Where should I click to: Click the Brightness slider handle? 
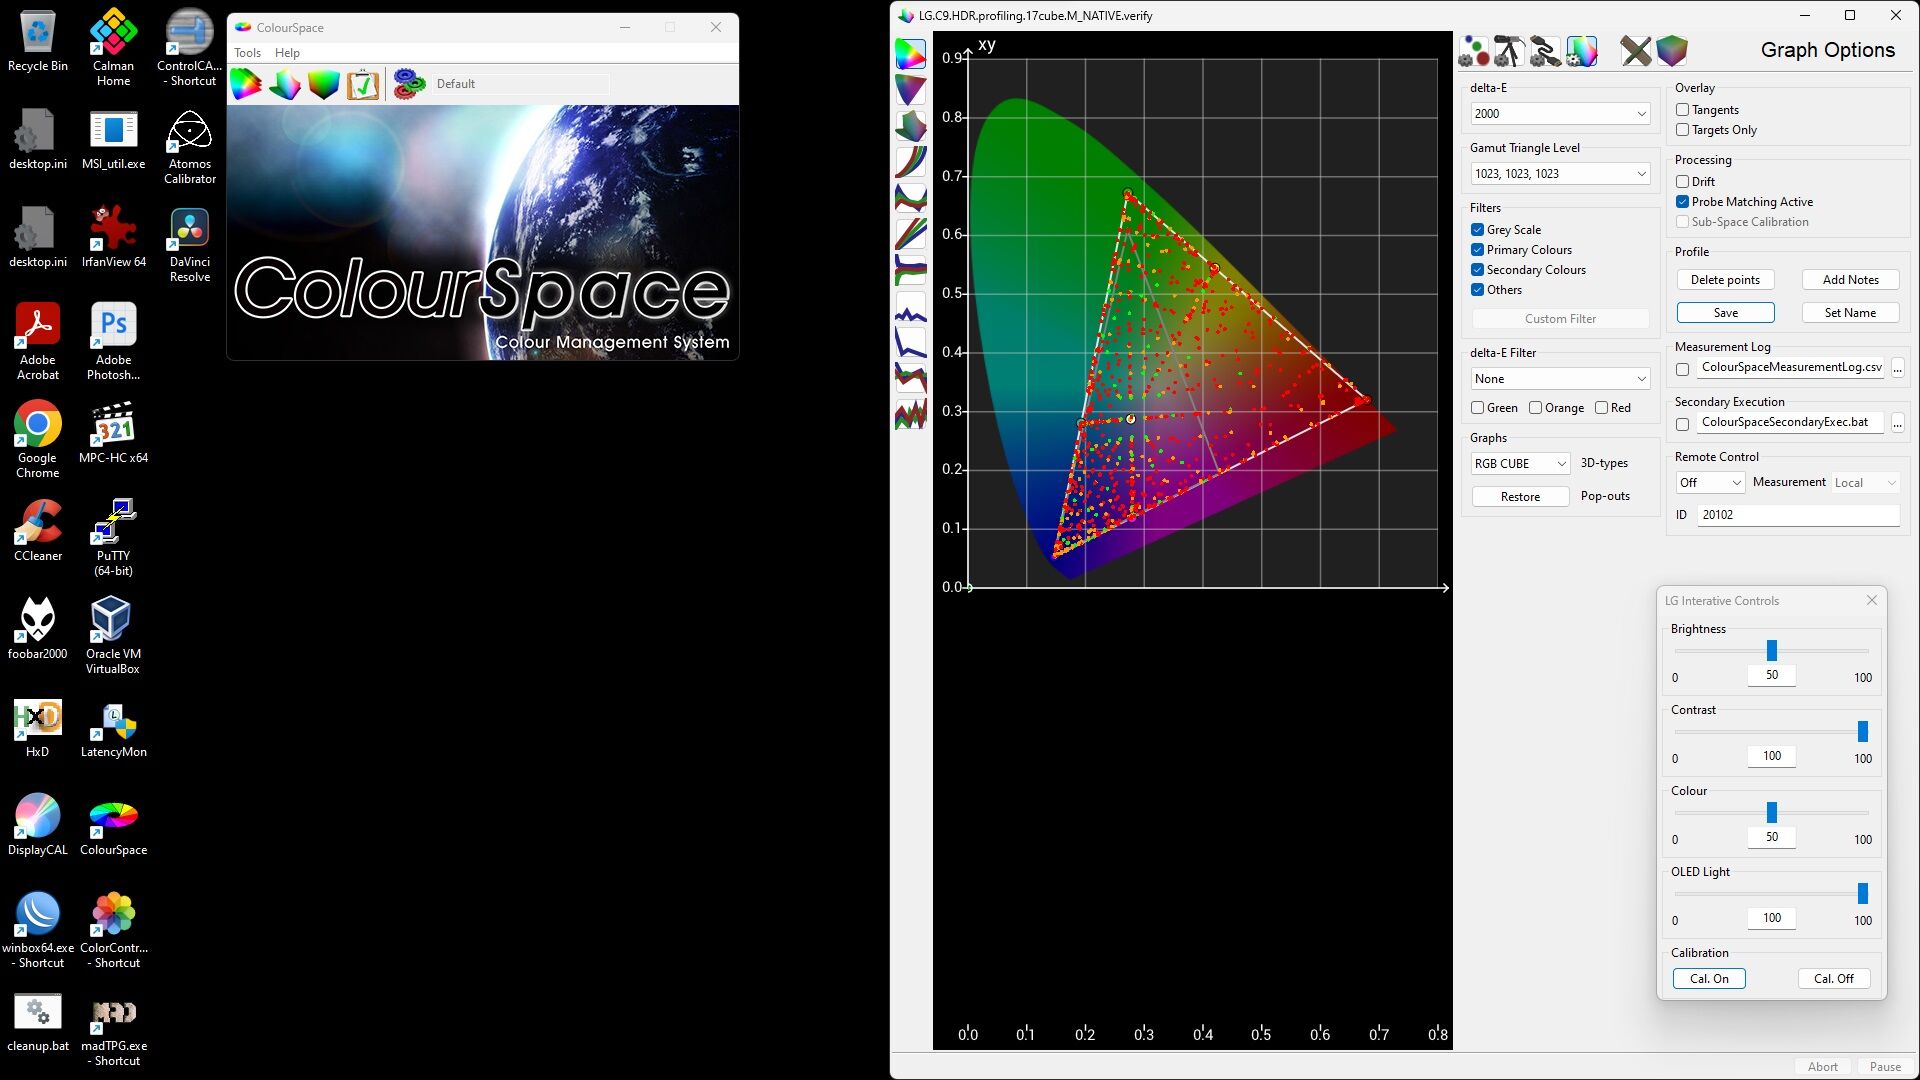pyautogui.click(x=1771, y=651)
